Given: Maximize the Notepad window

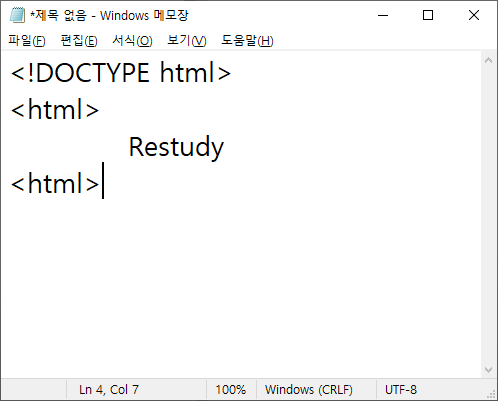Looking at the screenshot, I should point(428,15).
